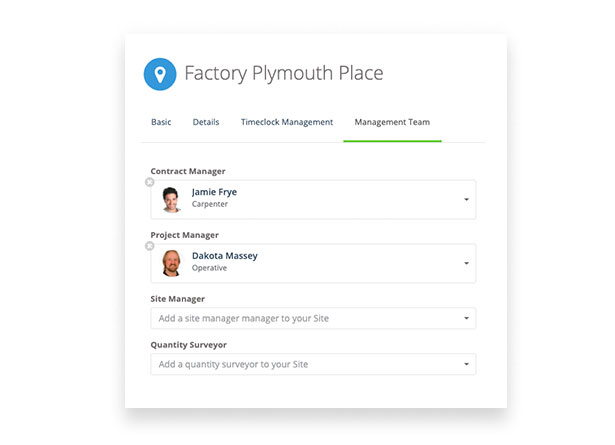
Task: Remove Dakota Massey as Project Manager
Action: coord(150,245)
